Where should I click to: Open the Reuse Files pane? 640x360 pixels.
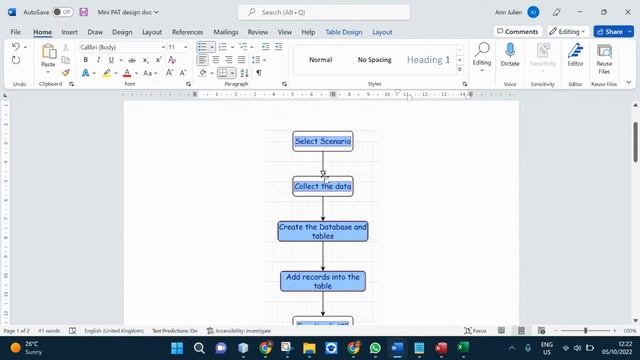tap(604, 59)
